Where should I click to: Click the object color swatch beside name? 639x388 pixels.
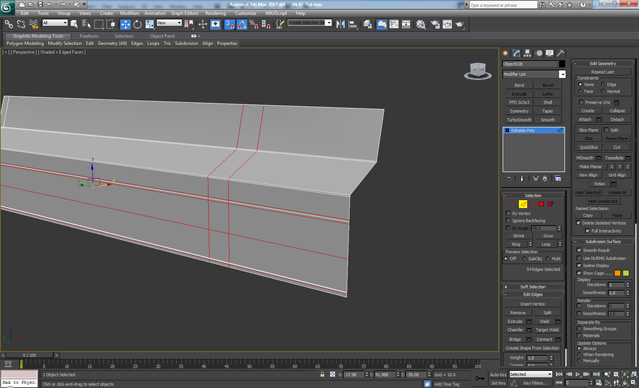[562, 64]
